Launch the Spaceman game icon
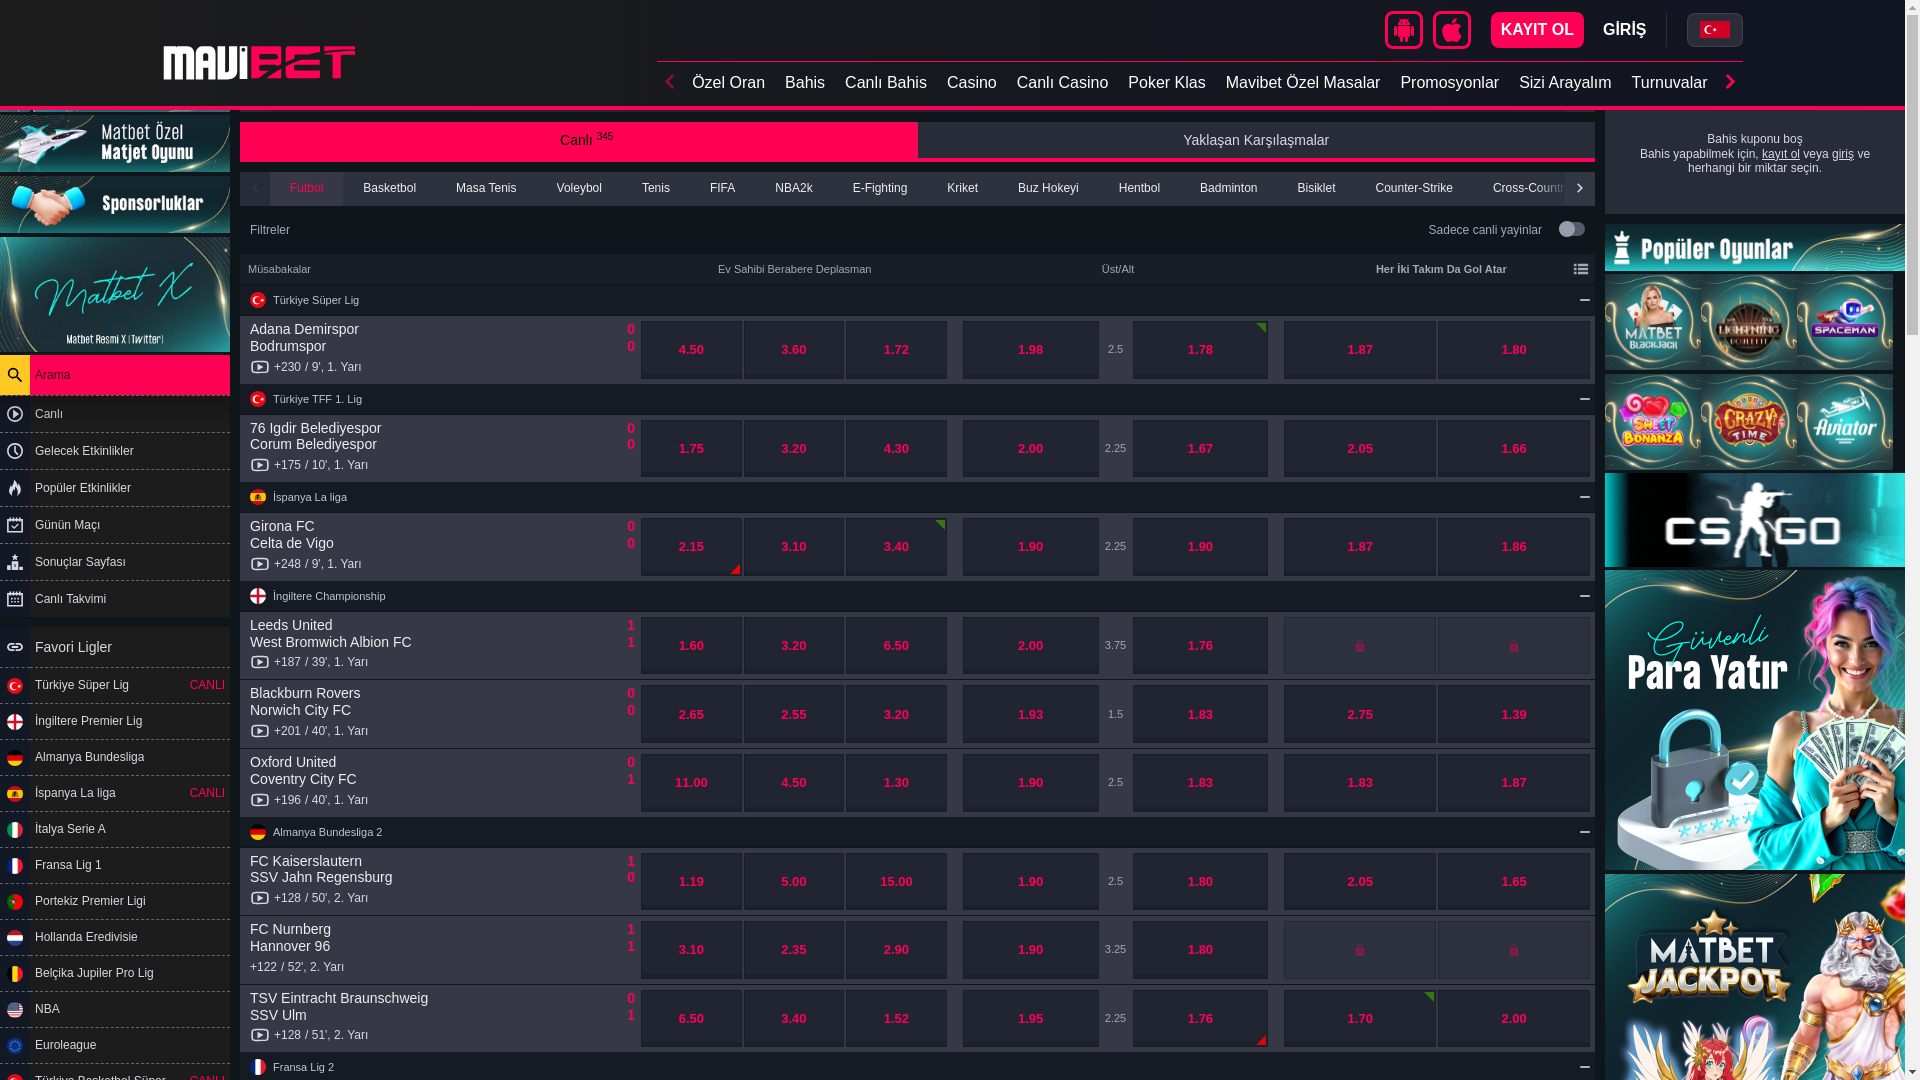Viewport: 1920px width, 1080px height. pos(1844,323)
